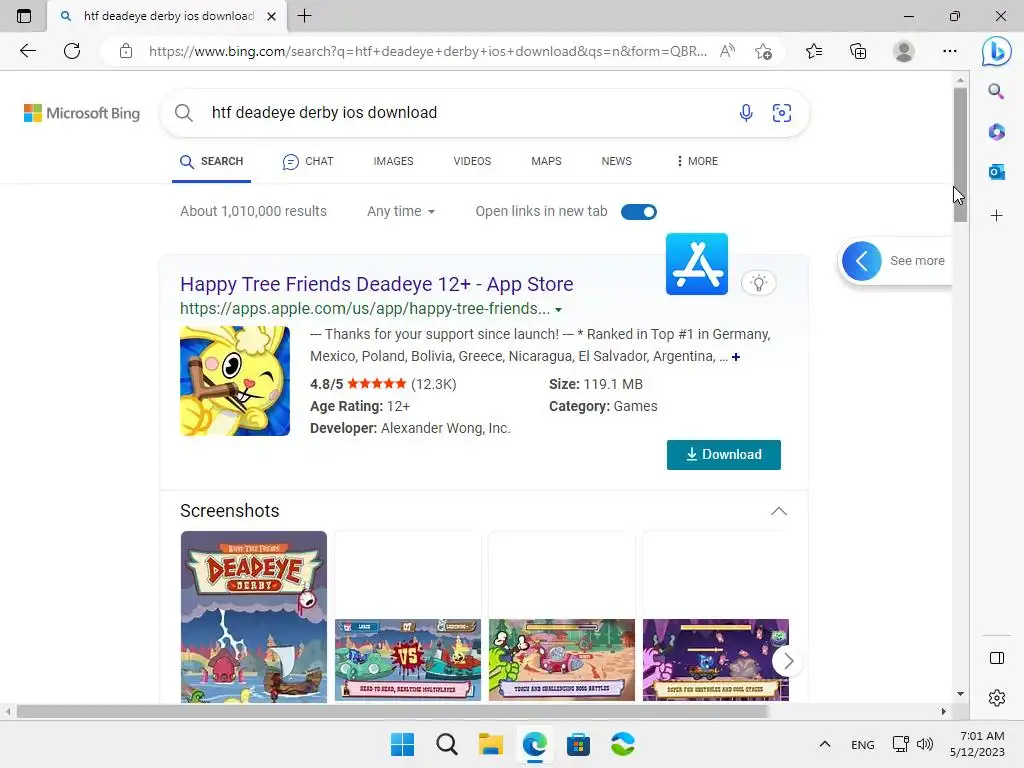Click the ENG language indicator
This screenshot has width=1024, height=768.
pyautogui.click(x=863, y=744)
